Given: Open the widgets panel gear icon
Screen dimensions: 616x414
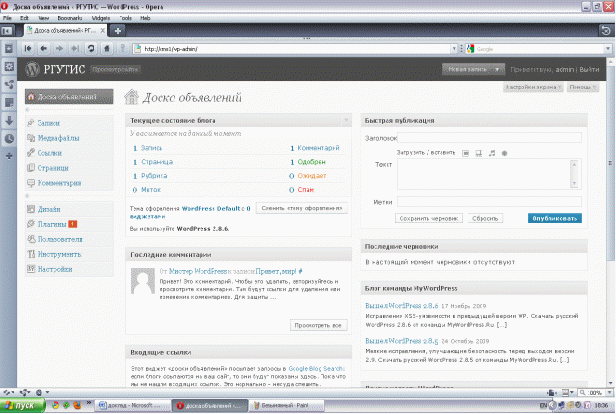Looking at the screenshot, I should click(x=9, y=66).
